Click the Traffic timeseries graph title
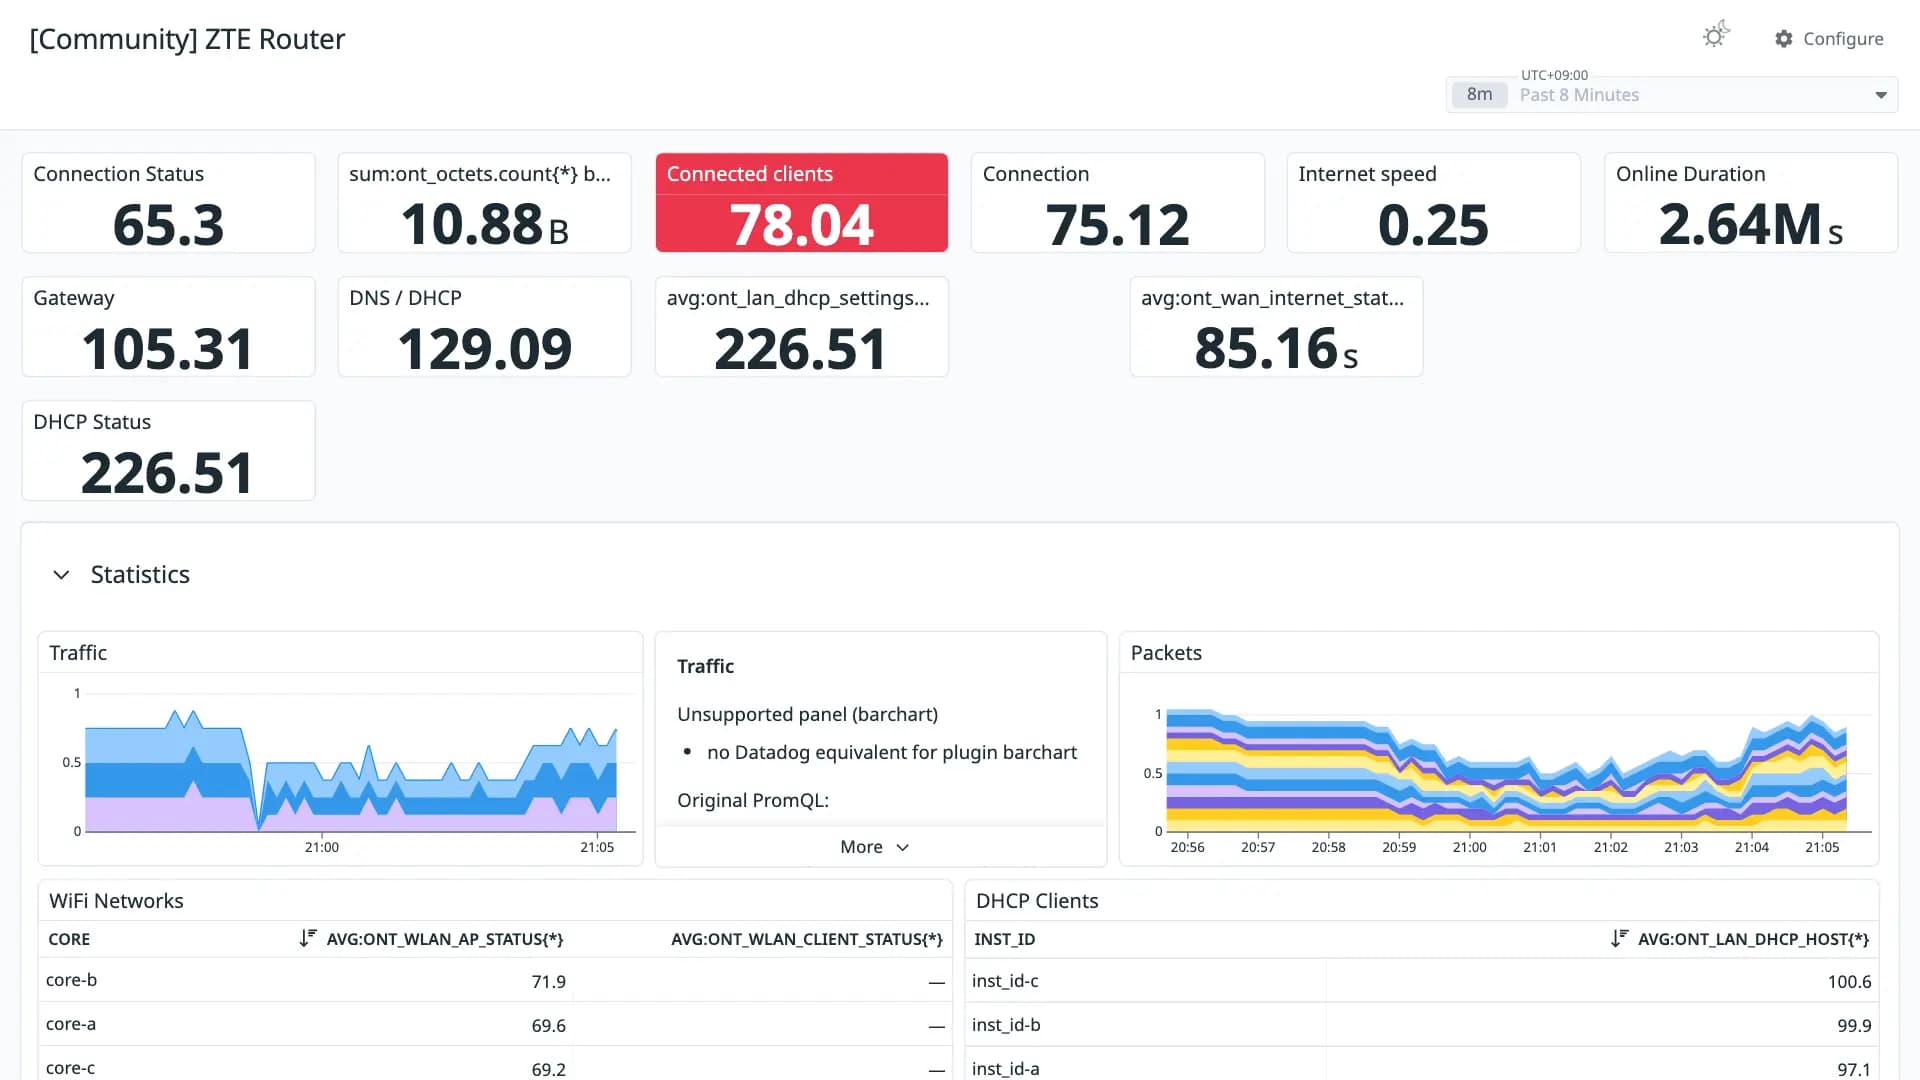 coord(78,653)
